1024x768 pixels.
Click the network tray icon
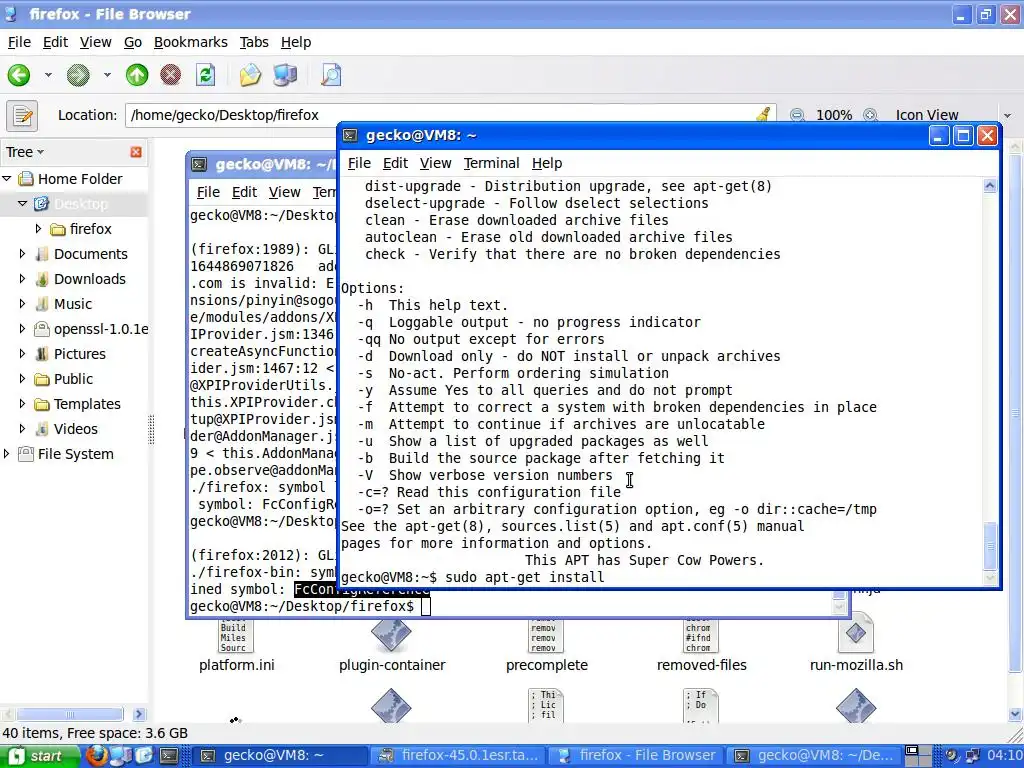coord(972,756)
